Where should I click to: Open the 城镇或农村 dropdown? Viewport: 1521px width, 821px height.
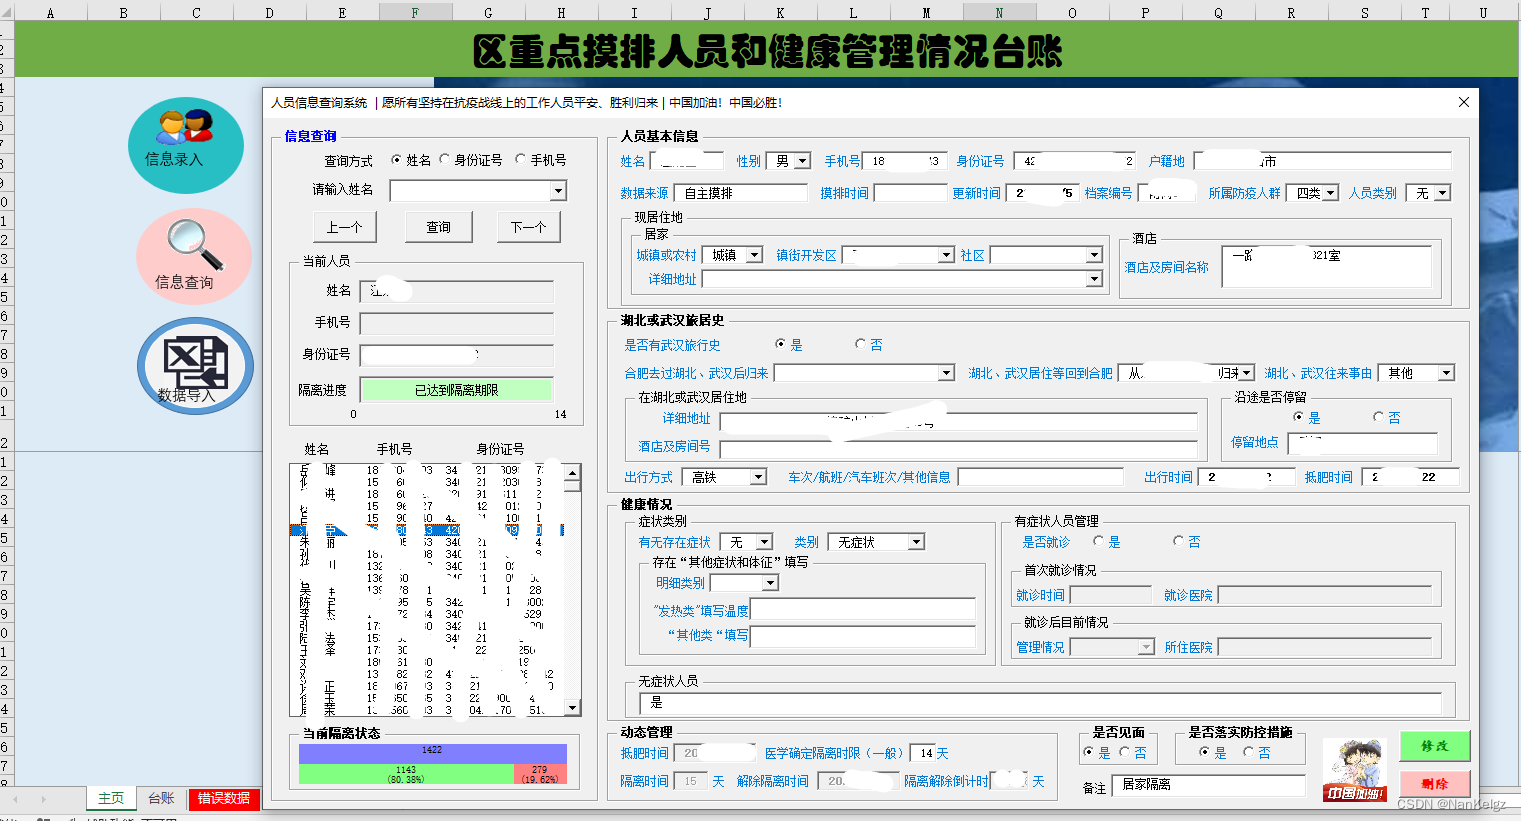click(757, 255)
